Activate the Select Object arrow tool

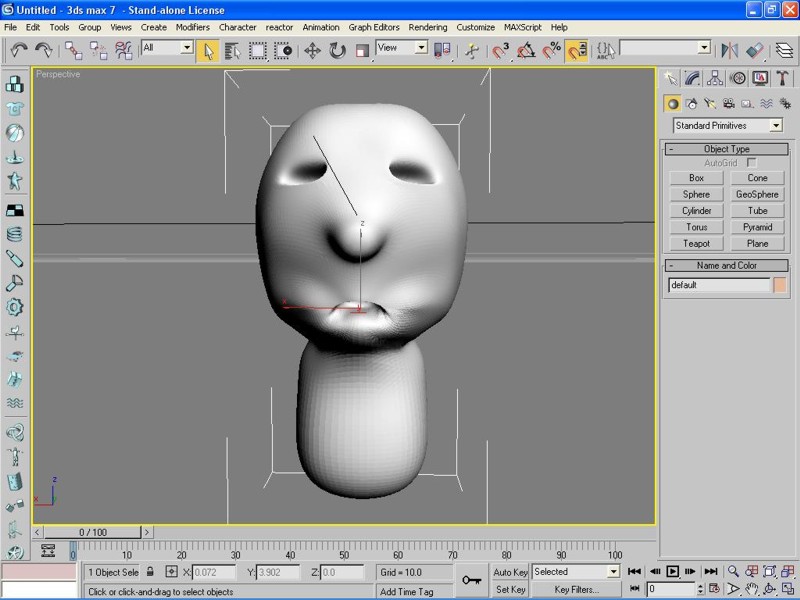208,51
